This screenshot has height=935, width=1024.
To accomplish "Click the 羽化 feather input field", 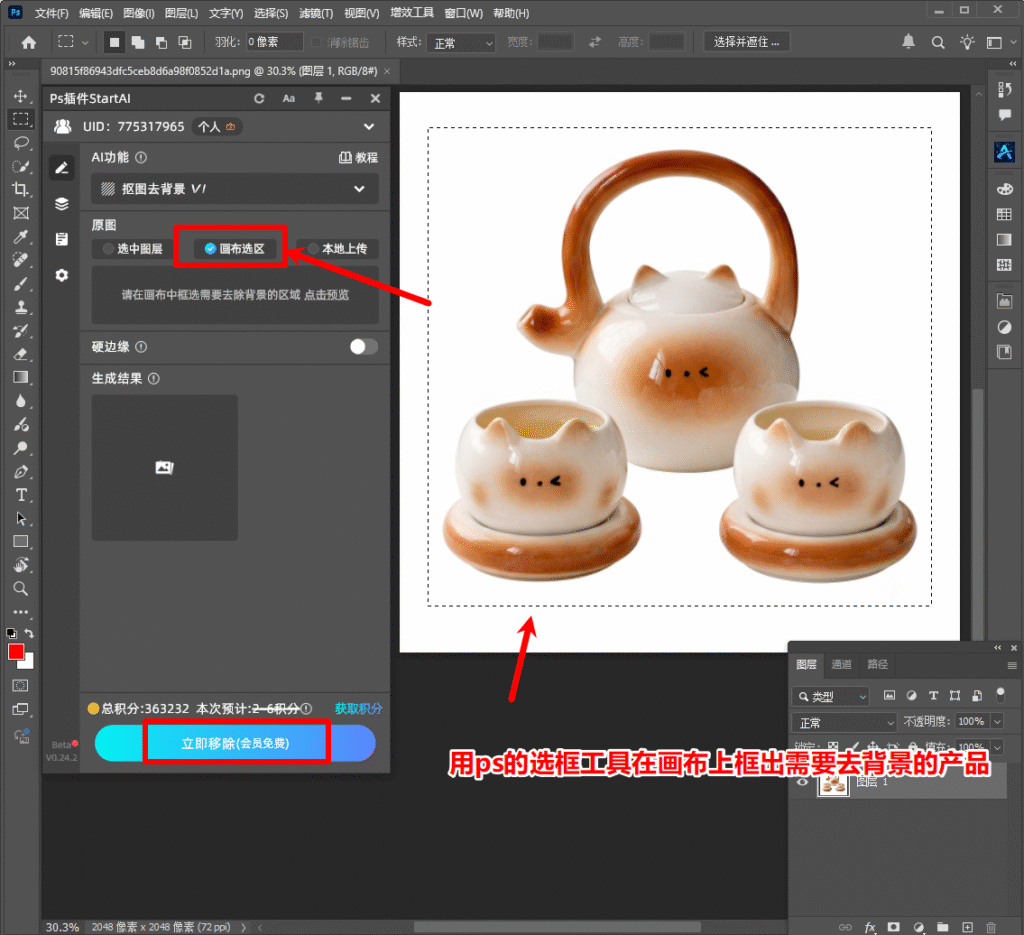I will point(274,42).
